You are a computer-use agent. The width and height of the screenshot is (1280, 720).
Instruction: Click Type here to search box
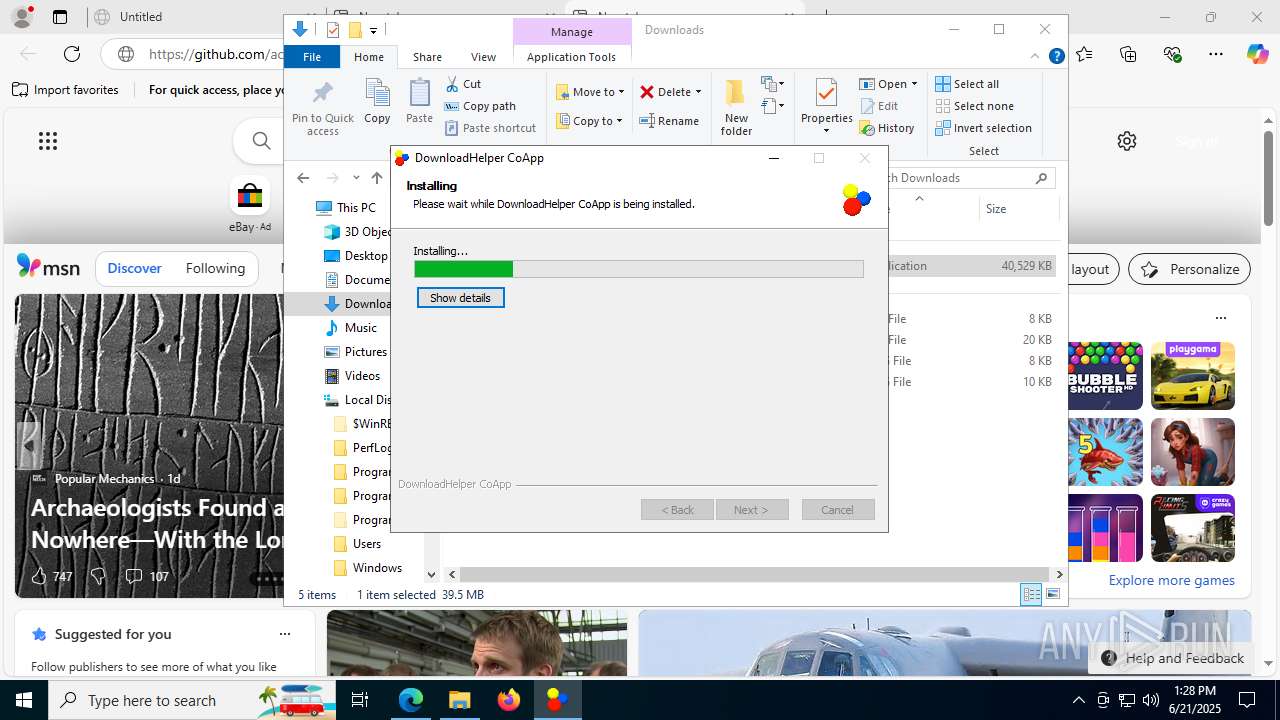pos(192,700)
